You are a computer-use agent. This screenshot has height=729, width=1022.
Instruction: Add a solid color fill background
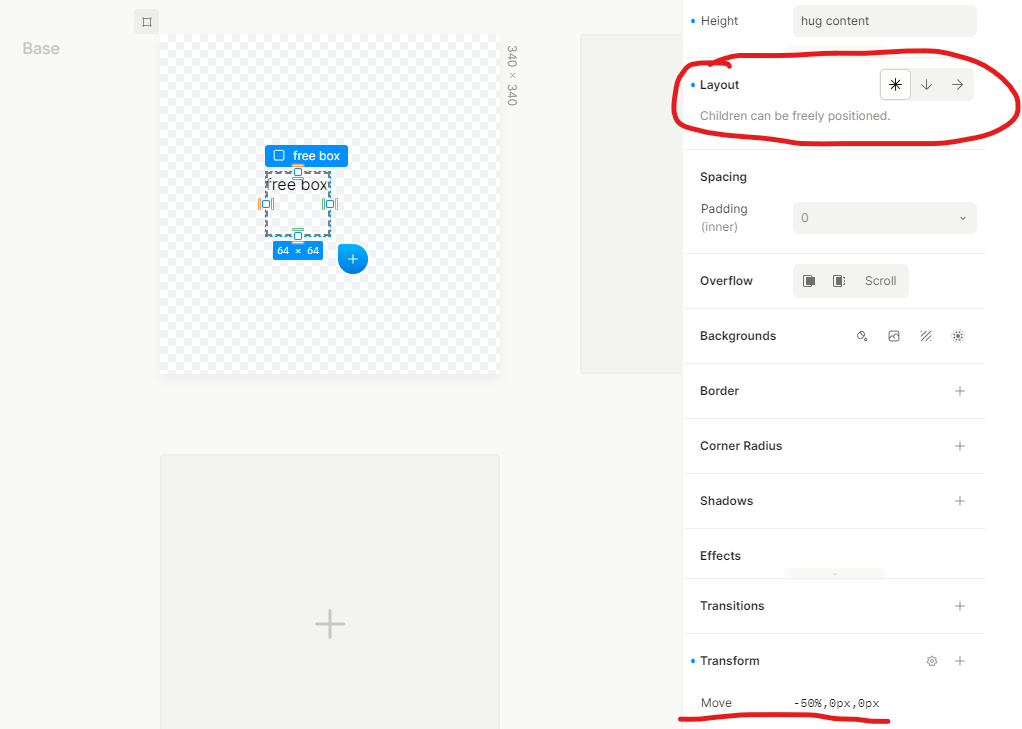coord(862,336)
